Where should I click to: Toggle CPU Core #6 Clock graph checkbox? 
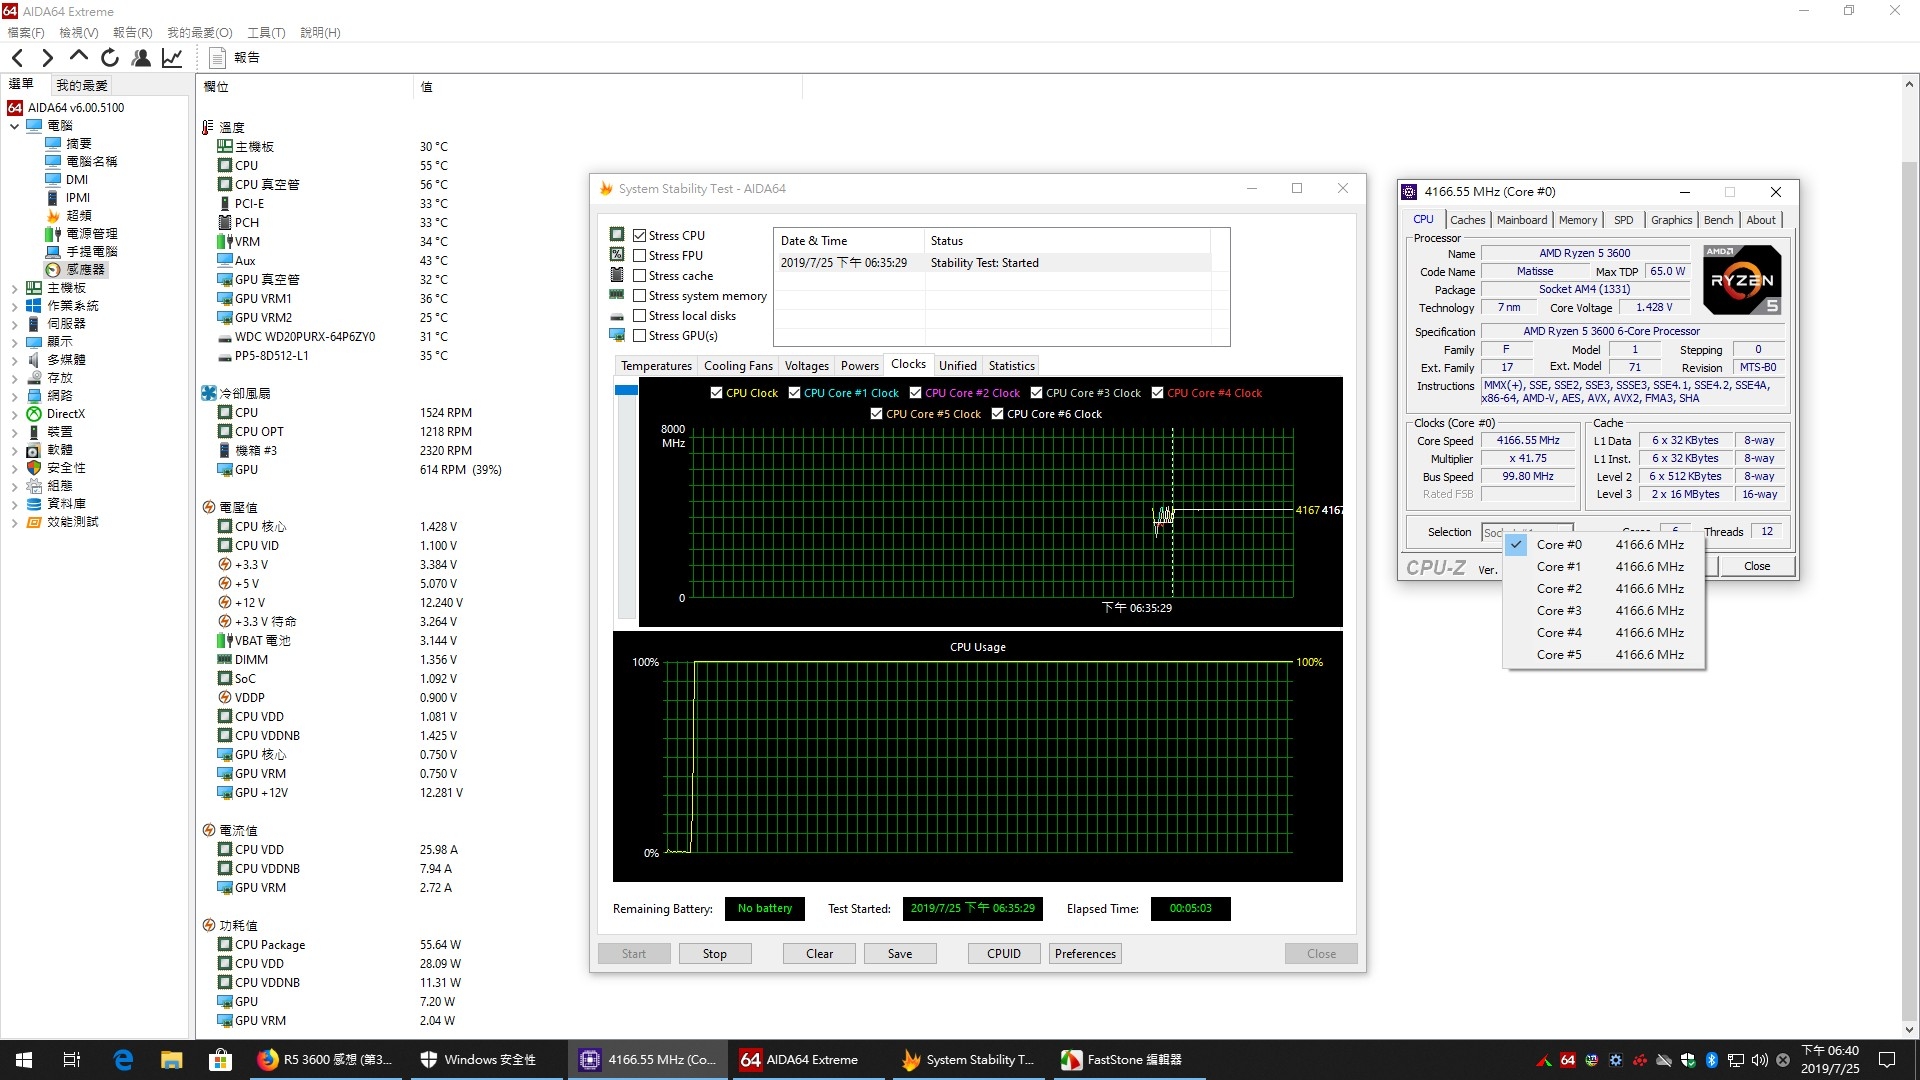[x=997, y=414]
